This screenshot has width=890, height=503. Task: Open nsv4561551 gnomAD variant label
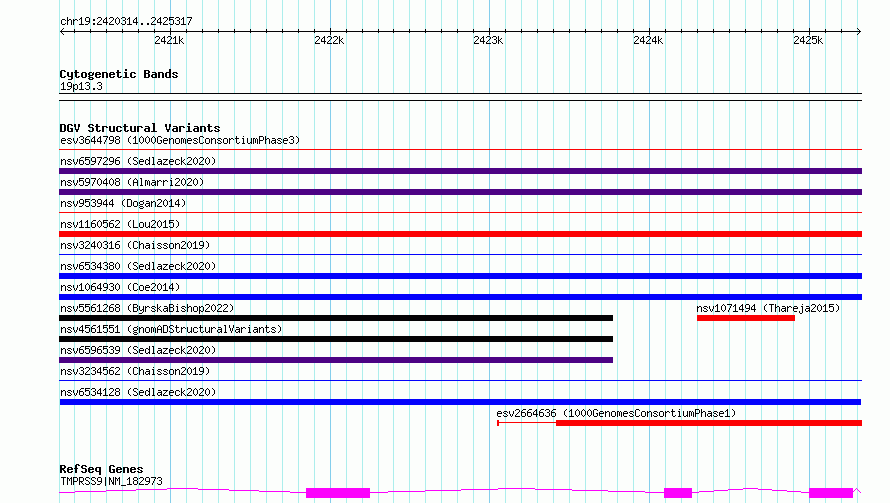click(x=171, y=329)
